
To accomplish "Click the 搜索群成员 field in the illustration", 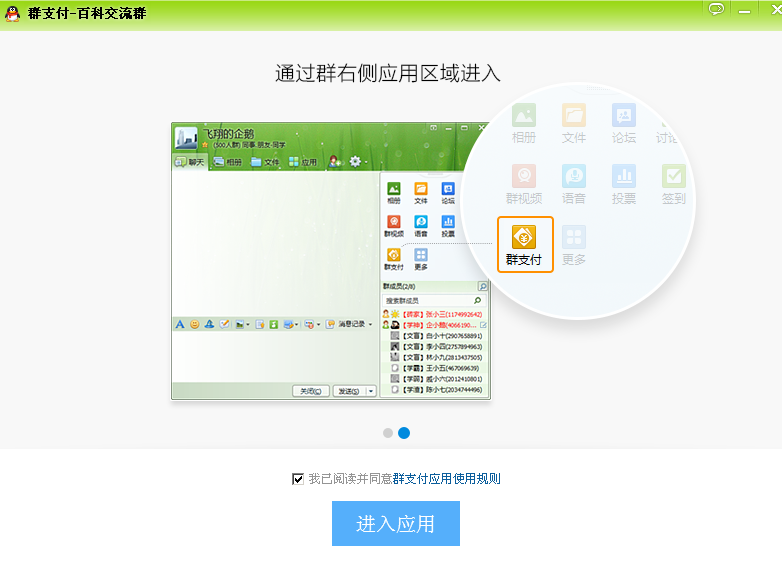I will tap(433, 300).
